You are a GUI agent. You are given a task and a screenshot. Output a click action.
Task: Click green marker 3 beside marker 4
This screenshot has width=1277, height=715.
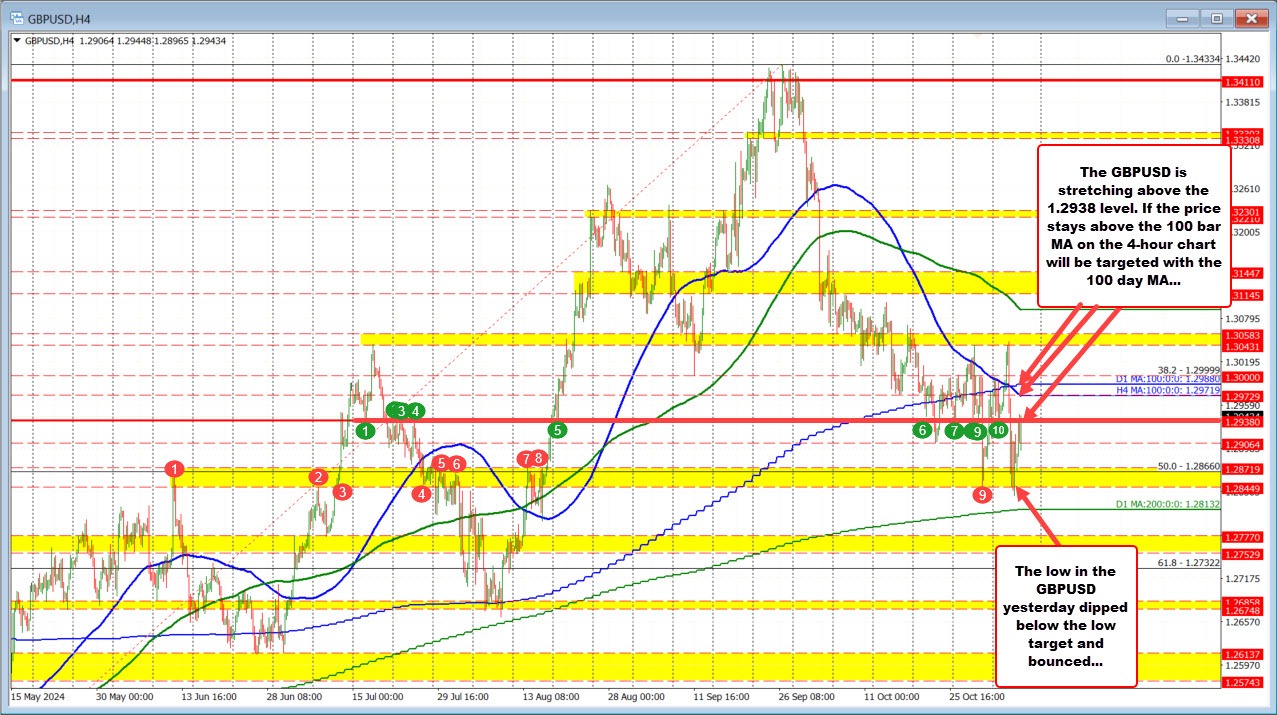pyautogui.click(x=401, y=411)
